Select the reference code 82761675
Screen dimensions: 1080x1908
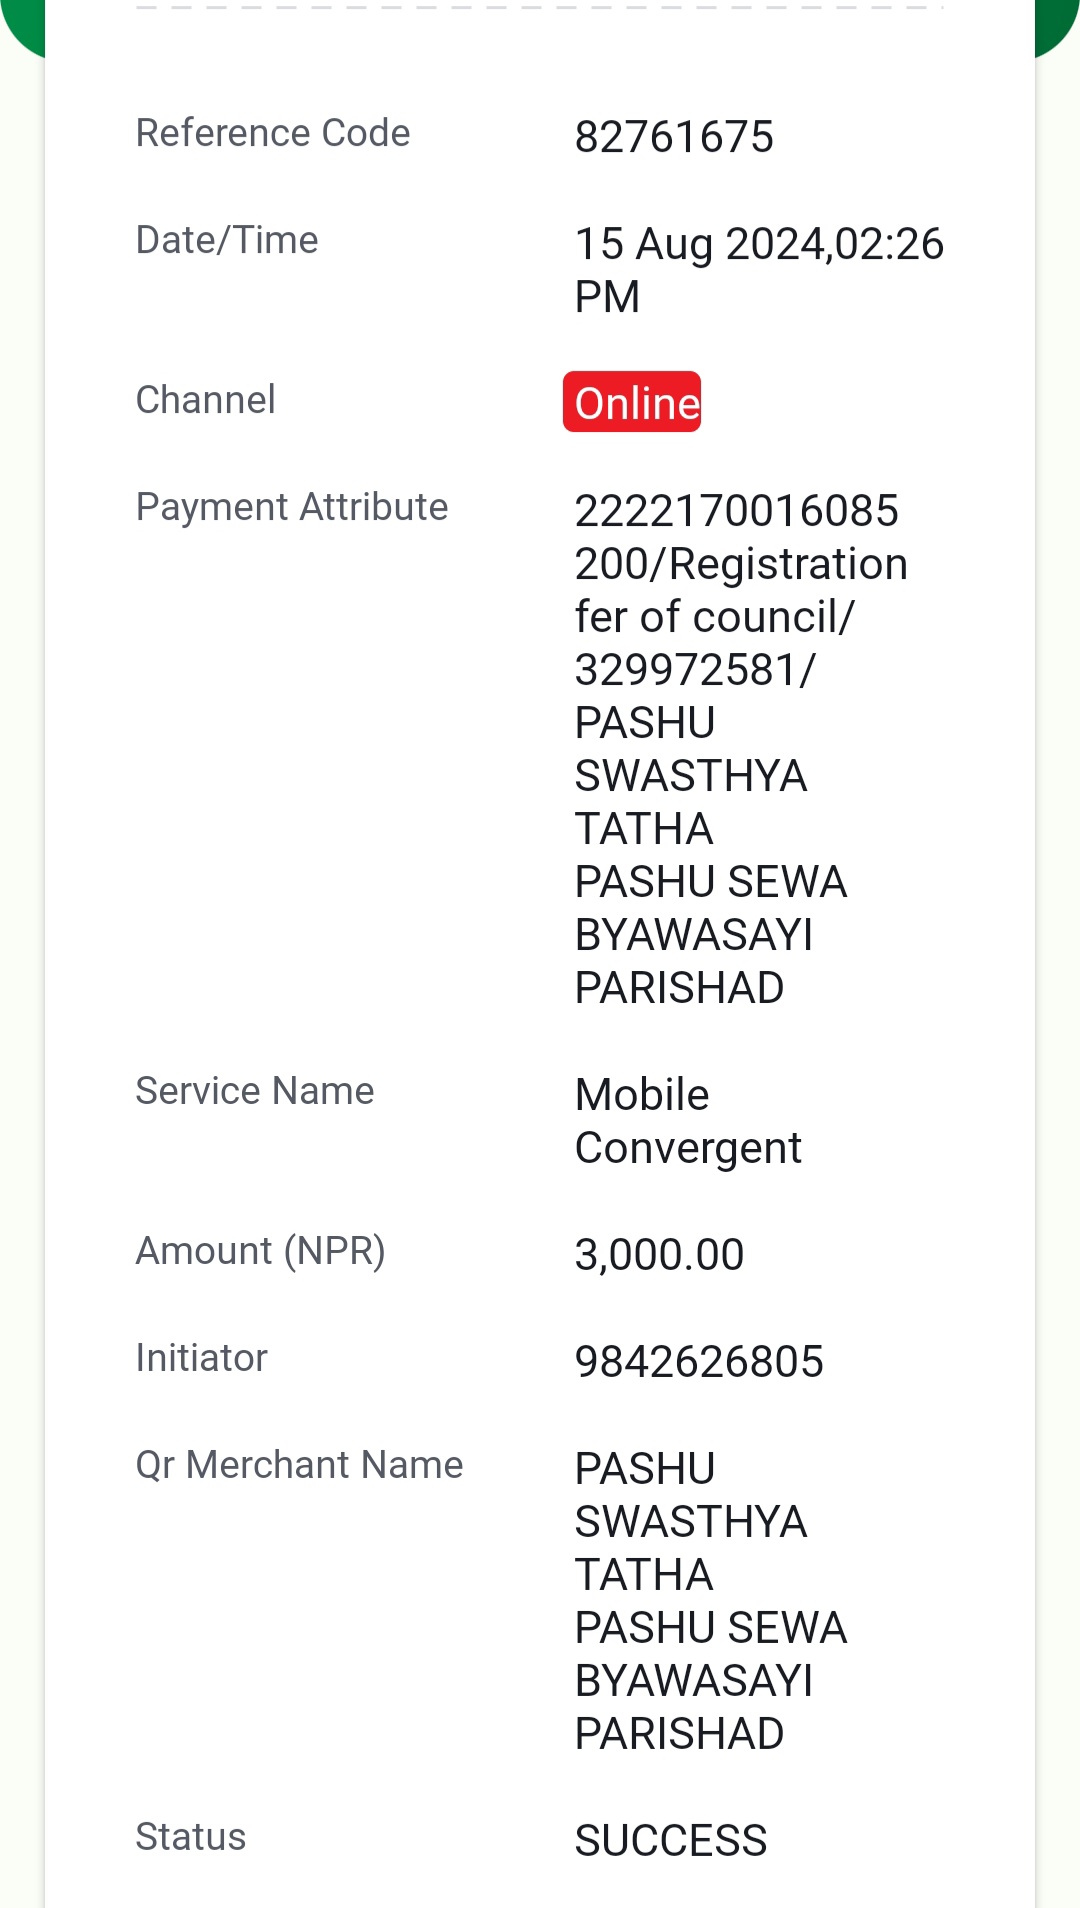(674, 137)
